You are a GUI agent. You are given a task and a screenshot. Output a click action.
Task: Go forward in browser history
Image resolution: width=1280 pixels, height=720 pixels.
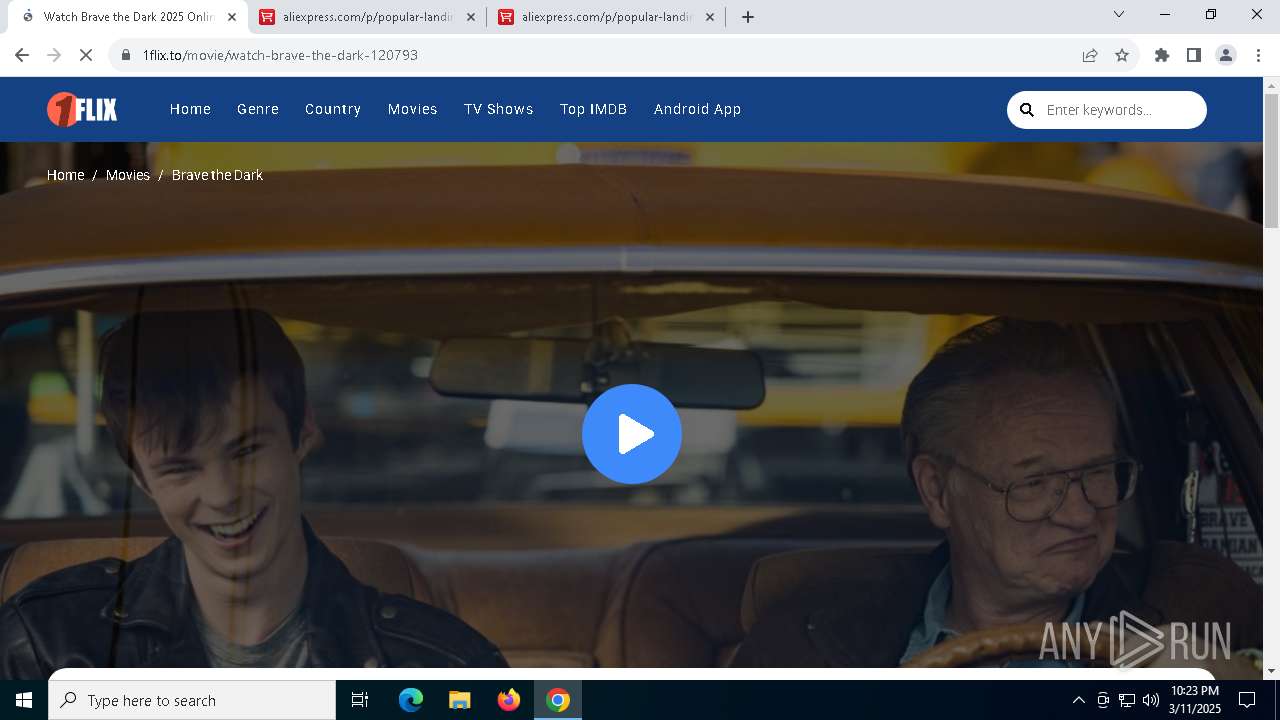tap(54, 55)
